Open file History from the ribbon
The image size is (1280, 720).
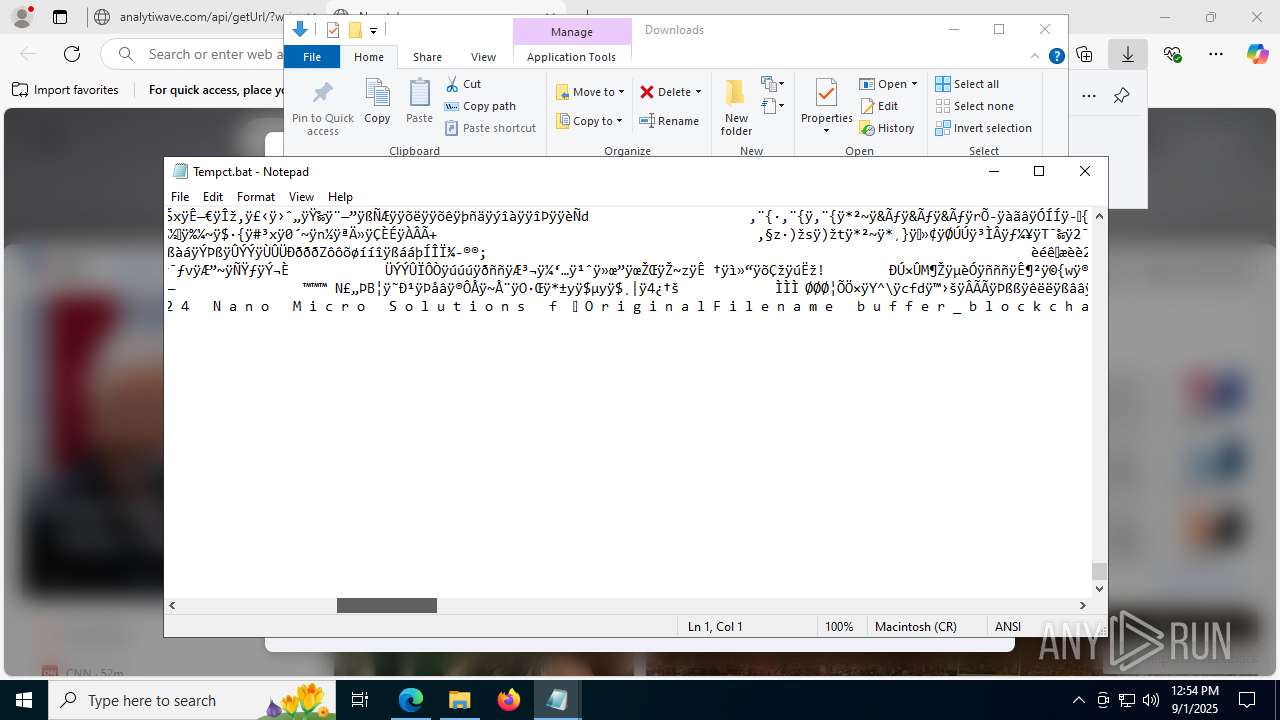tap(887, 128)
